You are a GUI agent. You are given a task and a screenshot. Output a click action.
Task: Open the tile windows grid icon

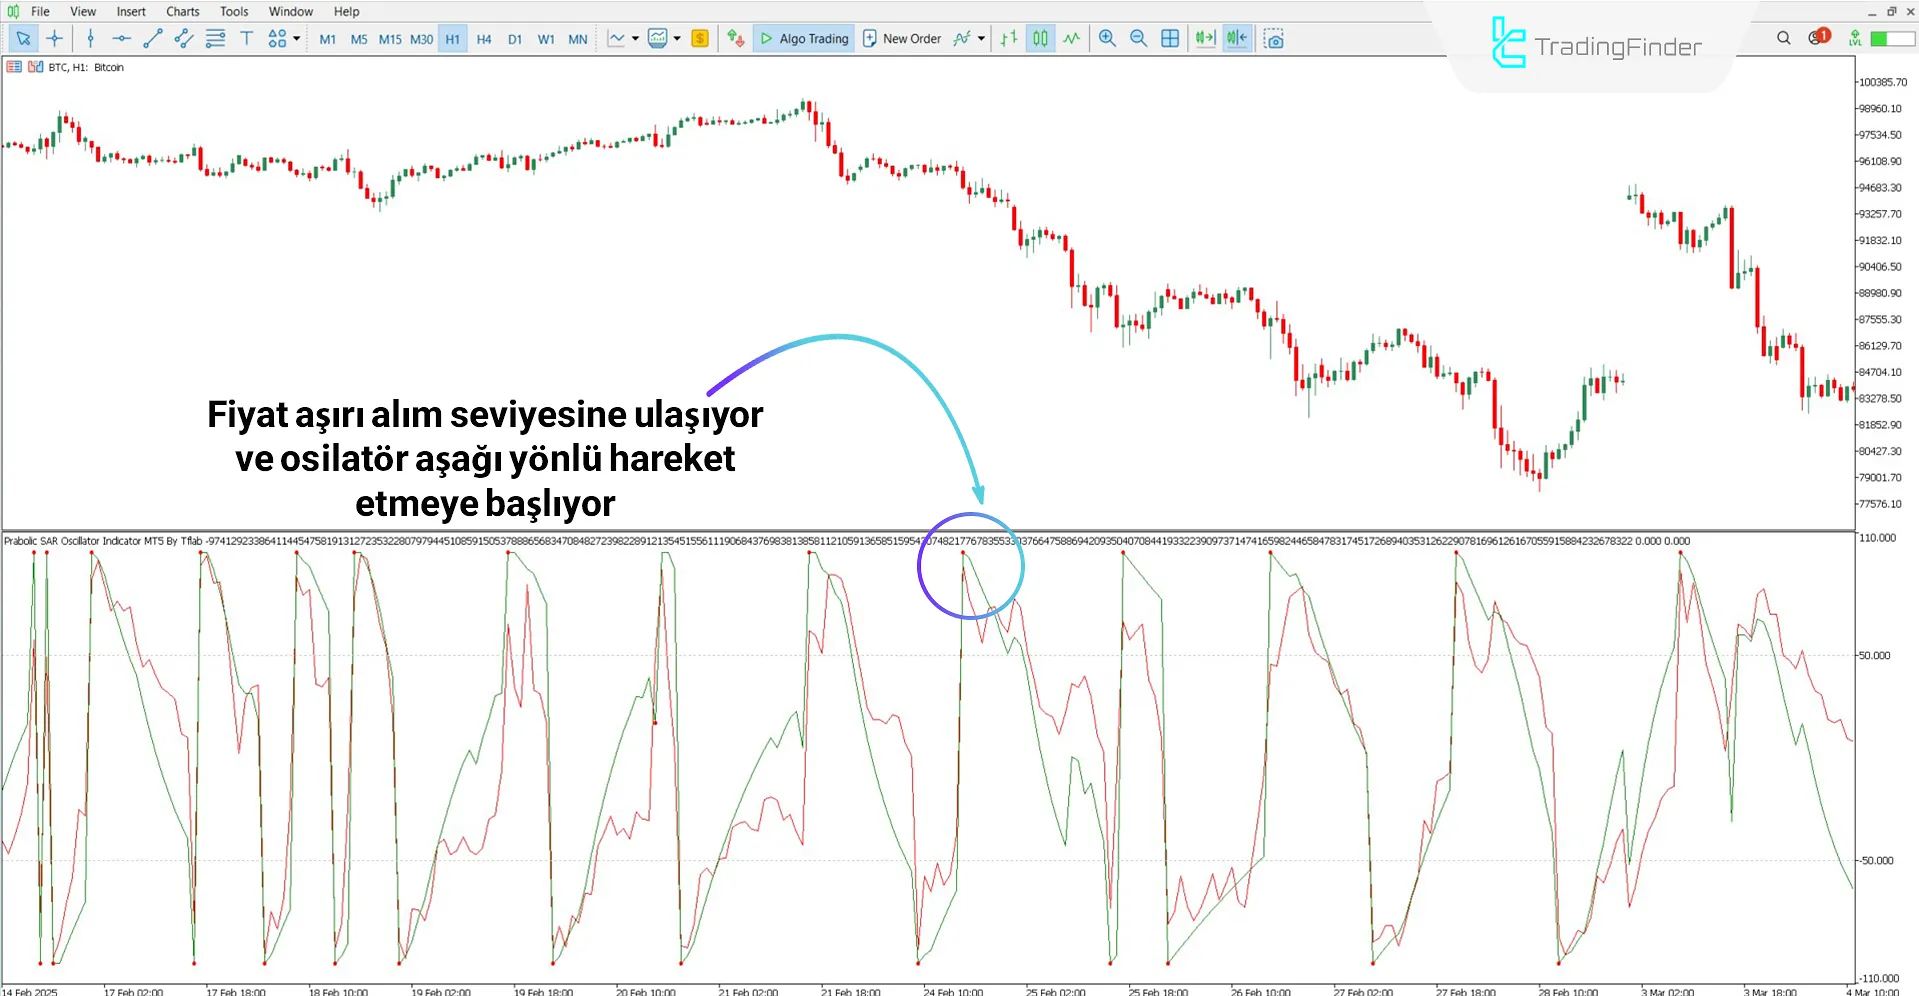tap(1170, 39)
